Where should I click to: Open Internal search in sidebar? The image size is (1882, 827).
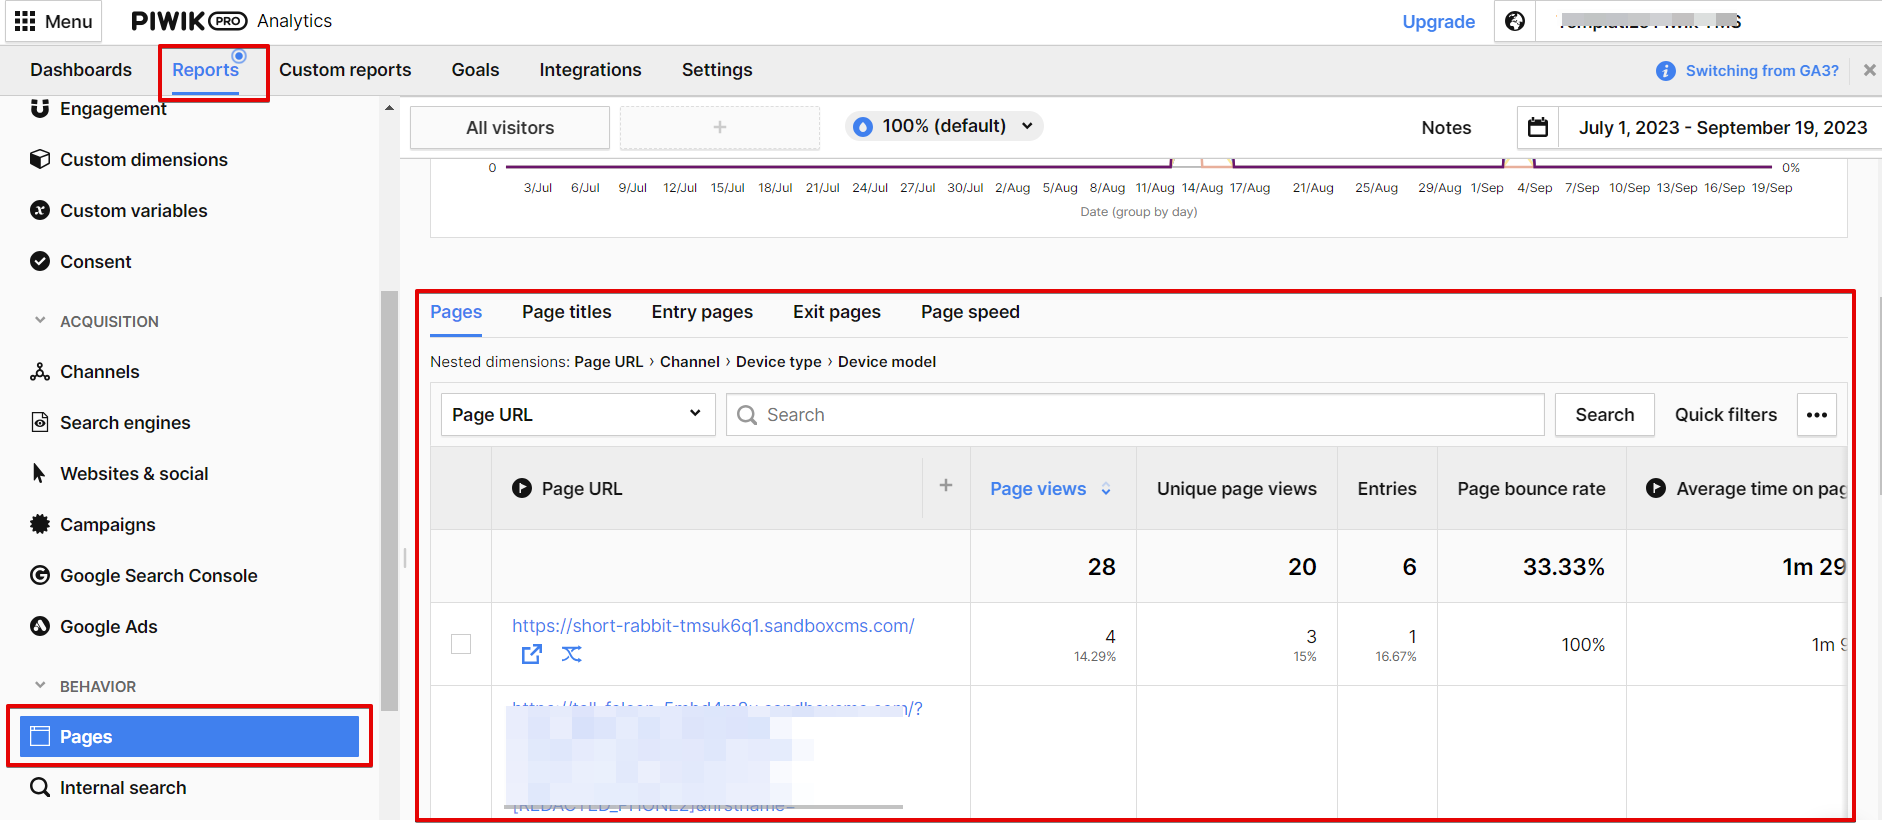(x=123, y=788)
